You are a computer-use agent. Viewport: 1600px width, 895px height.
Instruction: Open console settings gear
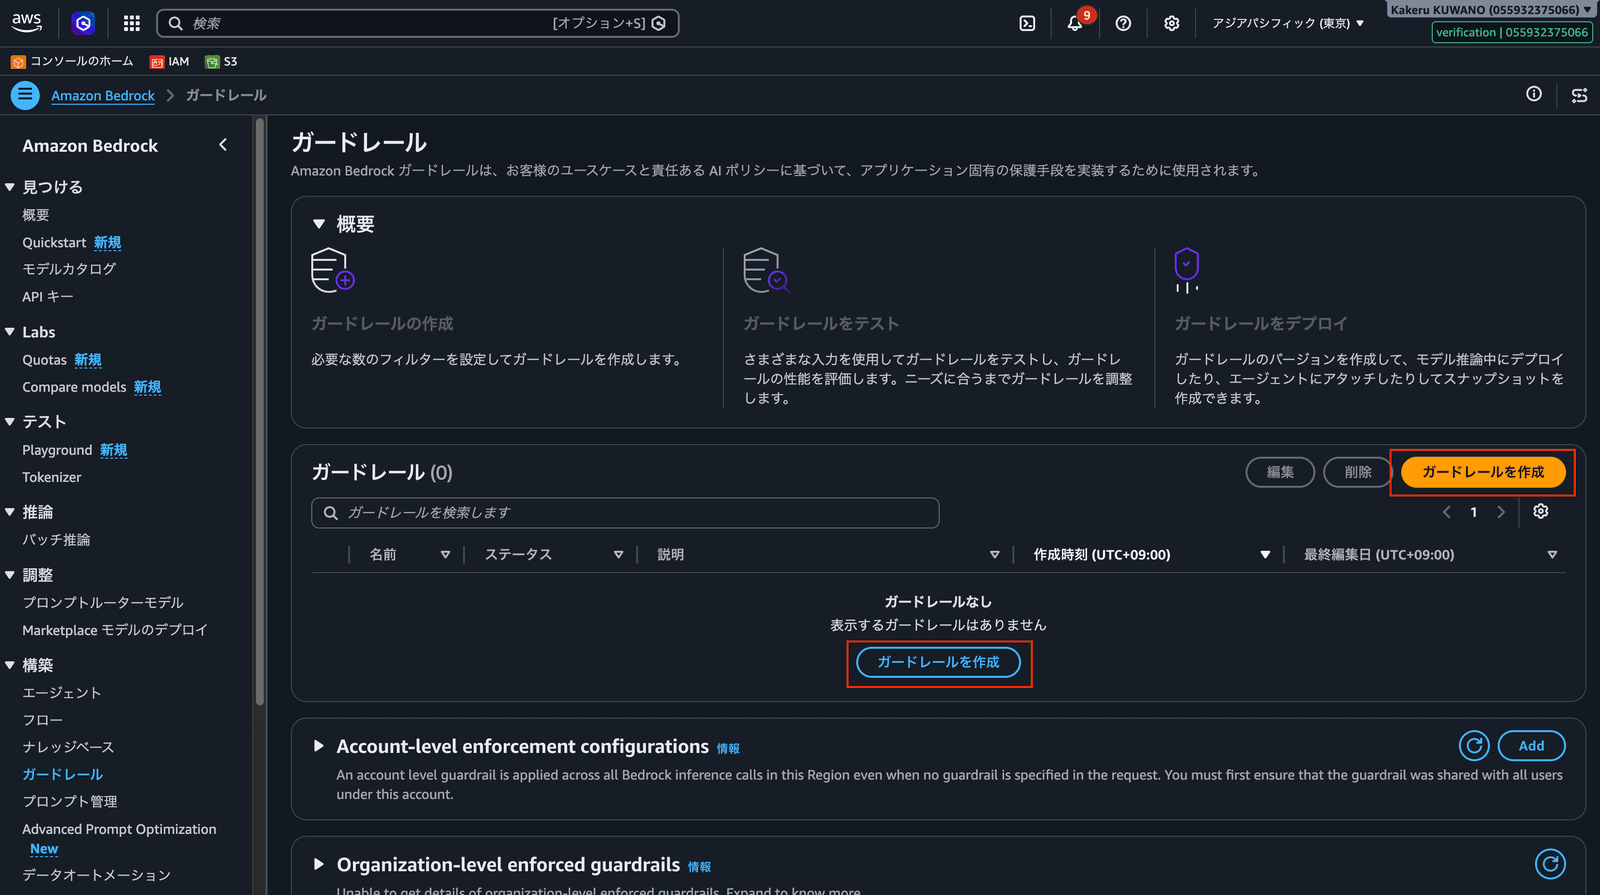click(1172, 23)
